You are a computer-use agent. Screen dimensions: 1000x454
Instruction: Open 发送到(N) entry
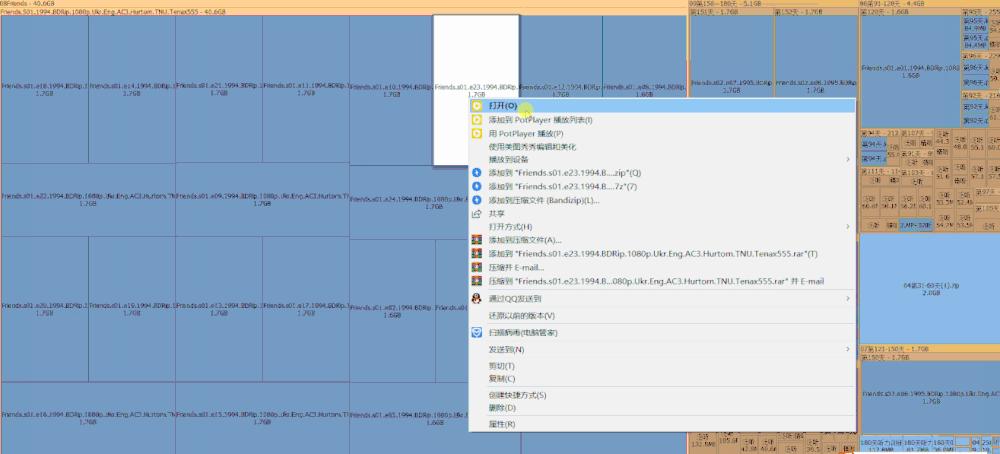[x=662, y=349]
